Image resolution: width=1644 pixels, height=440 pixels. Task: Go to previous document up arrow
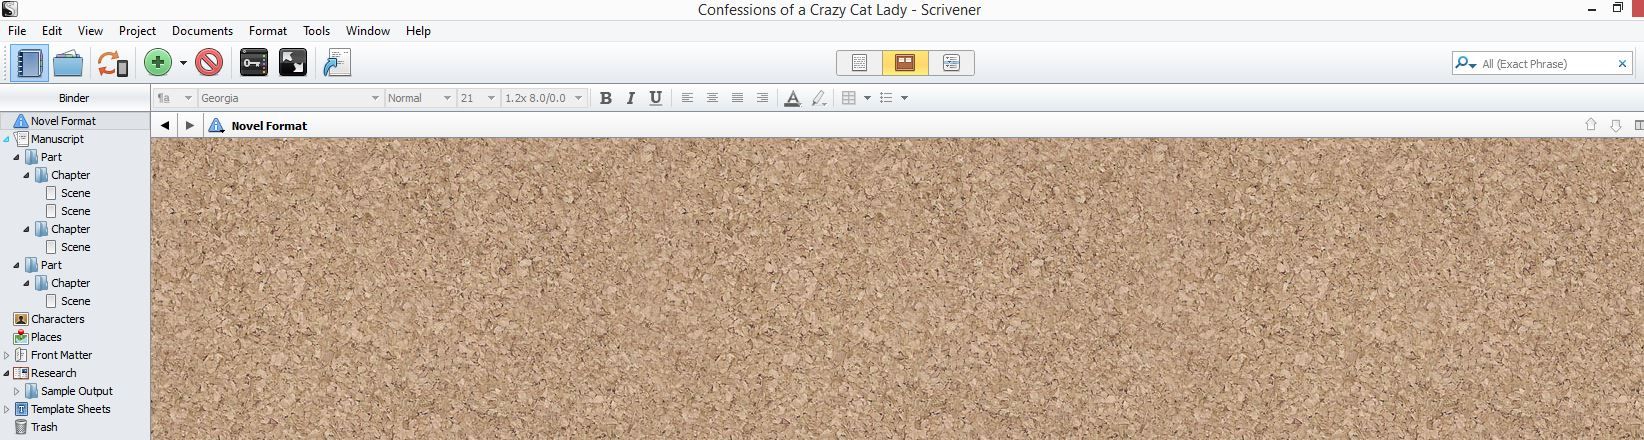point(1591,125)
